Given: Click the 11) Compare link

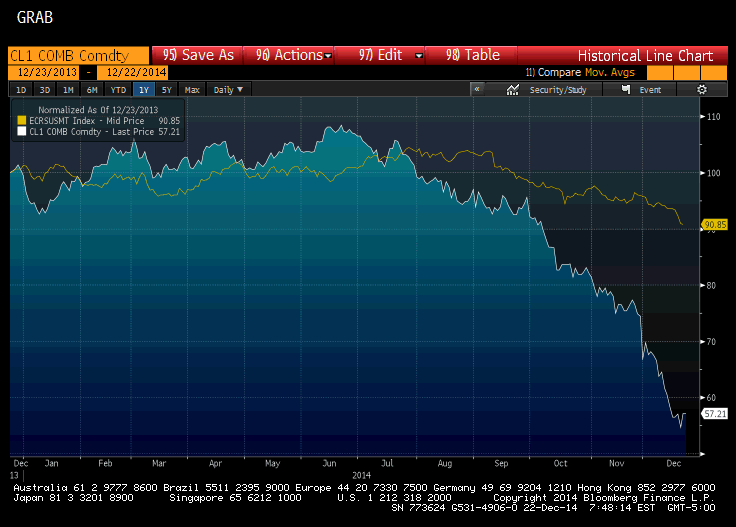Looking at the screenshot, I should pyautogui.click(x=553, y=72).
